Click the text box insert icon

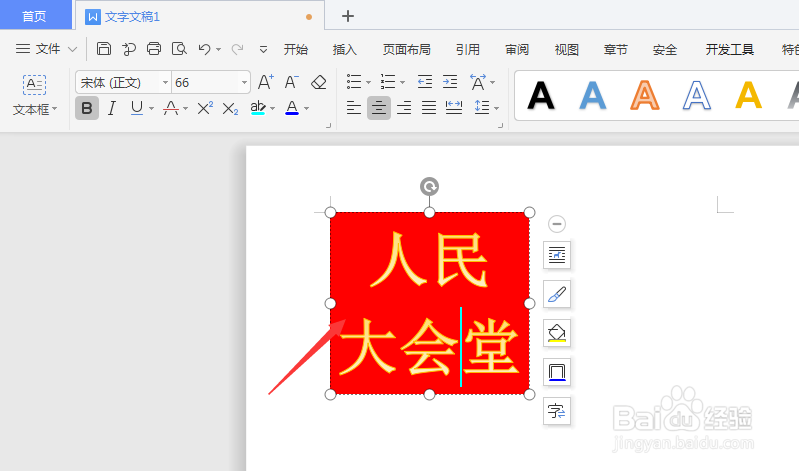click(x=35, y=85)
